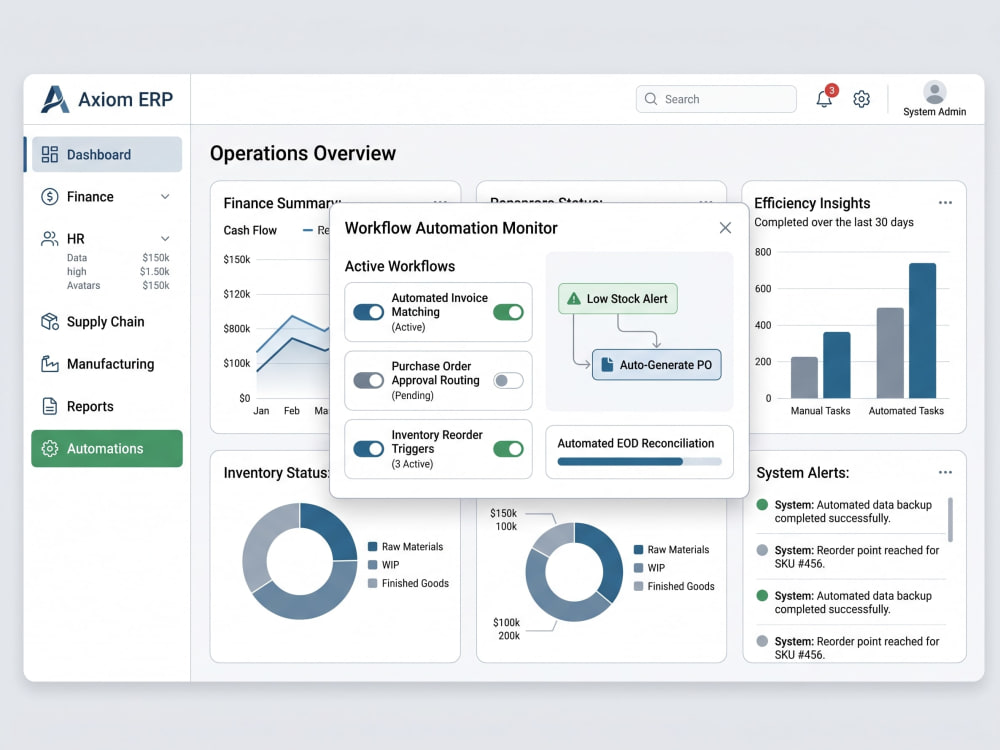Click the Cash Flow label

pos(250,230)
